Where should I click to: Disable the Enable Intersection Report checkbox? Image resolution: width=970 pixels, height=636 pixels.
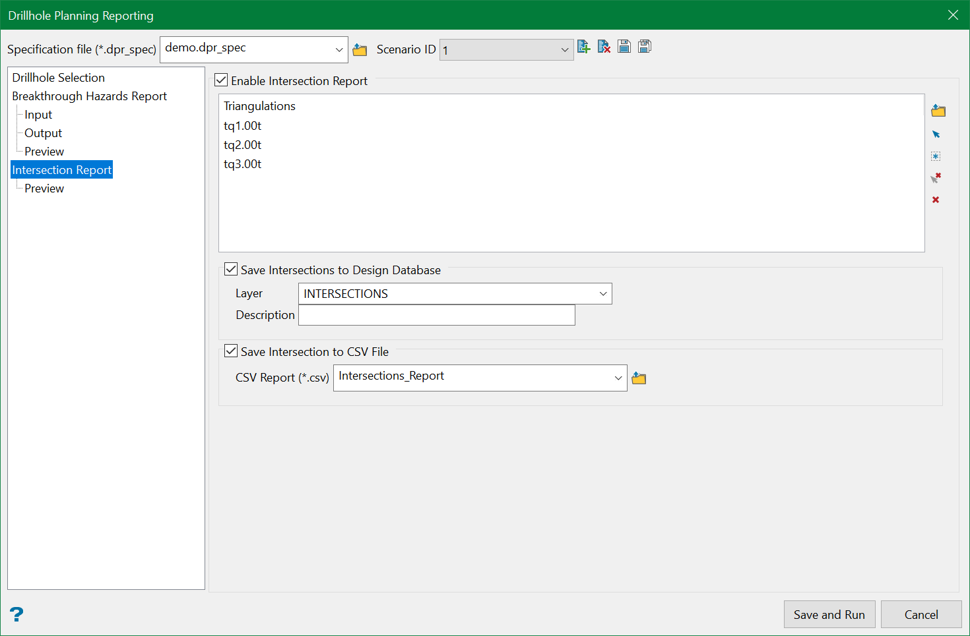221,81
